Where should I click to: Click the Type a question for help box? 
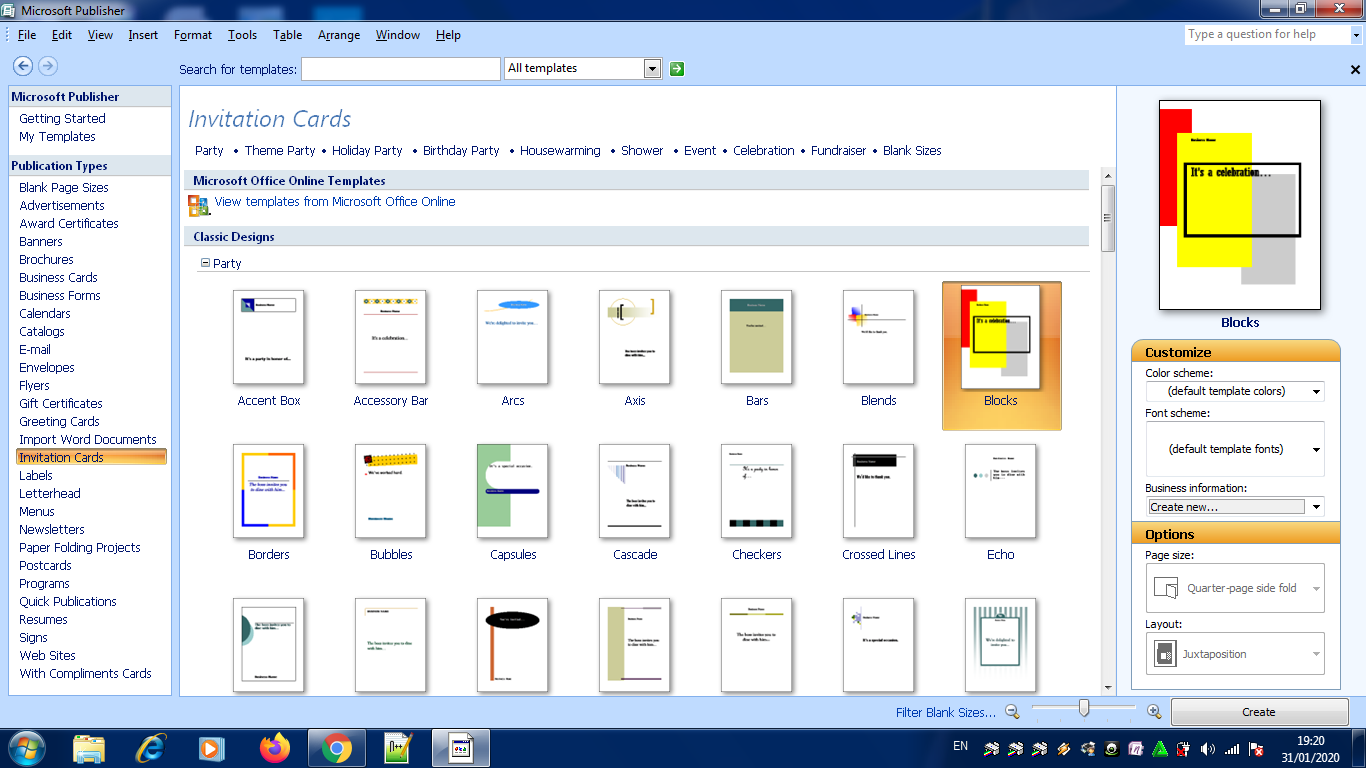[1267, 35]
